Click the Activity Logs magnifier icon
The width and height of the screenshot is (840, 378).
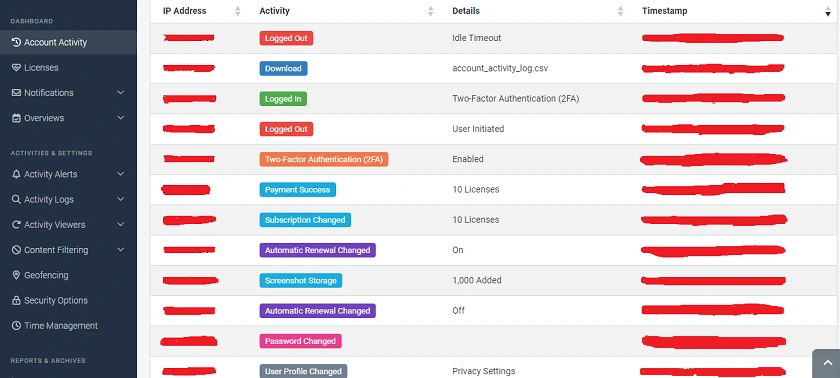pyautogui.click(x=16, y=199)
